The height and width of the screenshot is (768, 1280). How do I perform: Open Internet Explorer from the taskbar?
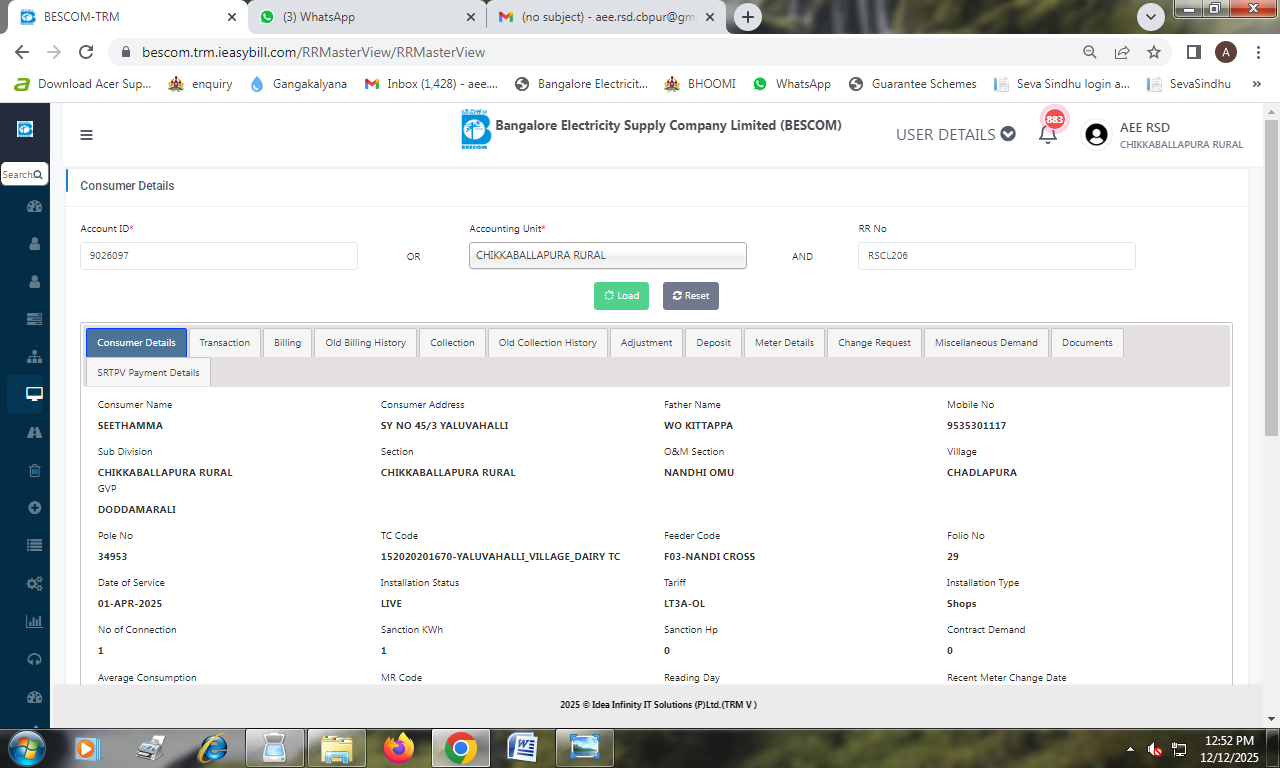[x=213, y=747]
